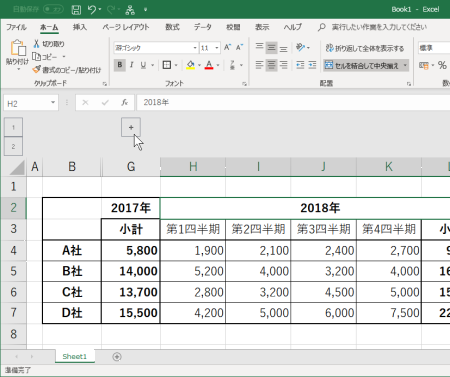Open the undo history dropdown arrow
The width and height of the screenshot is (450, 377).
(x=100, y=10)
